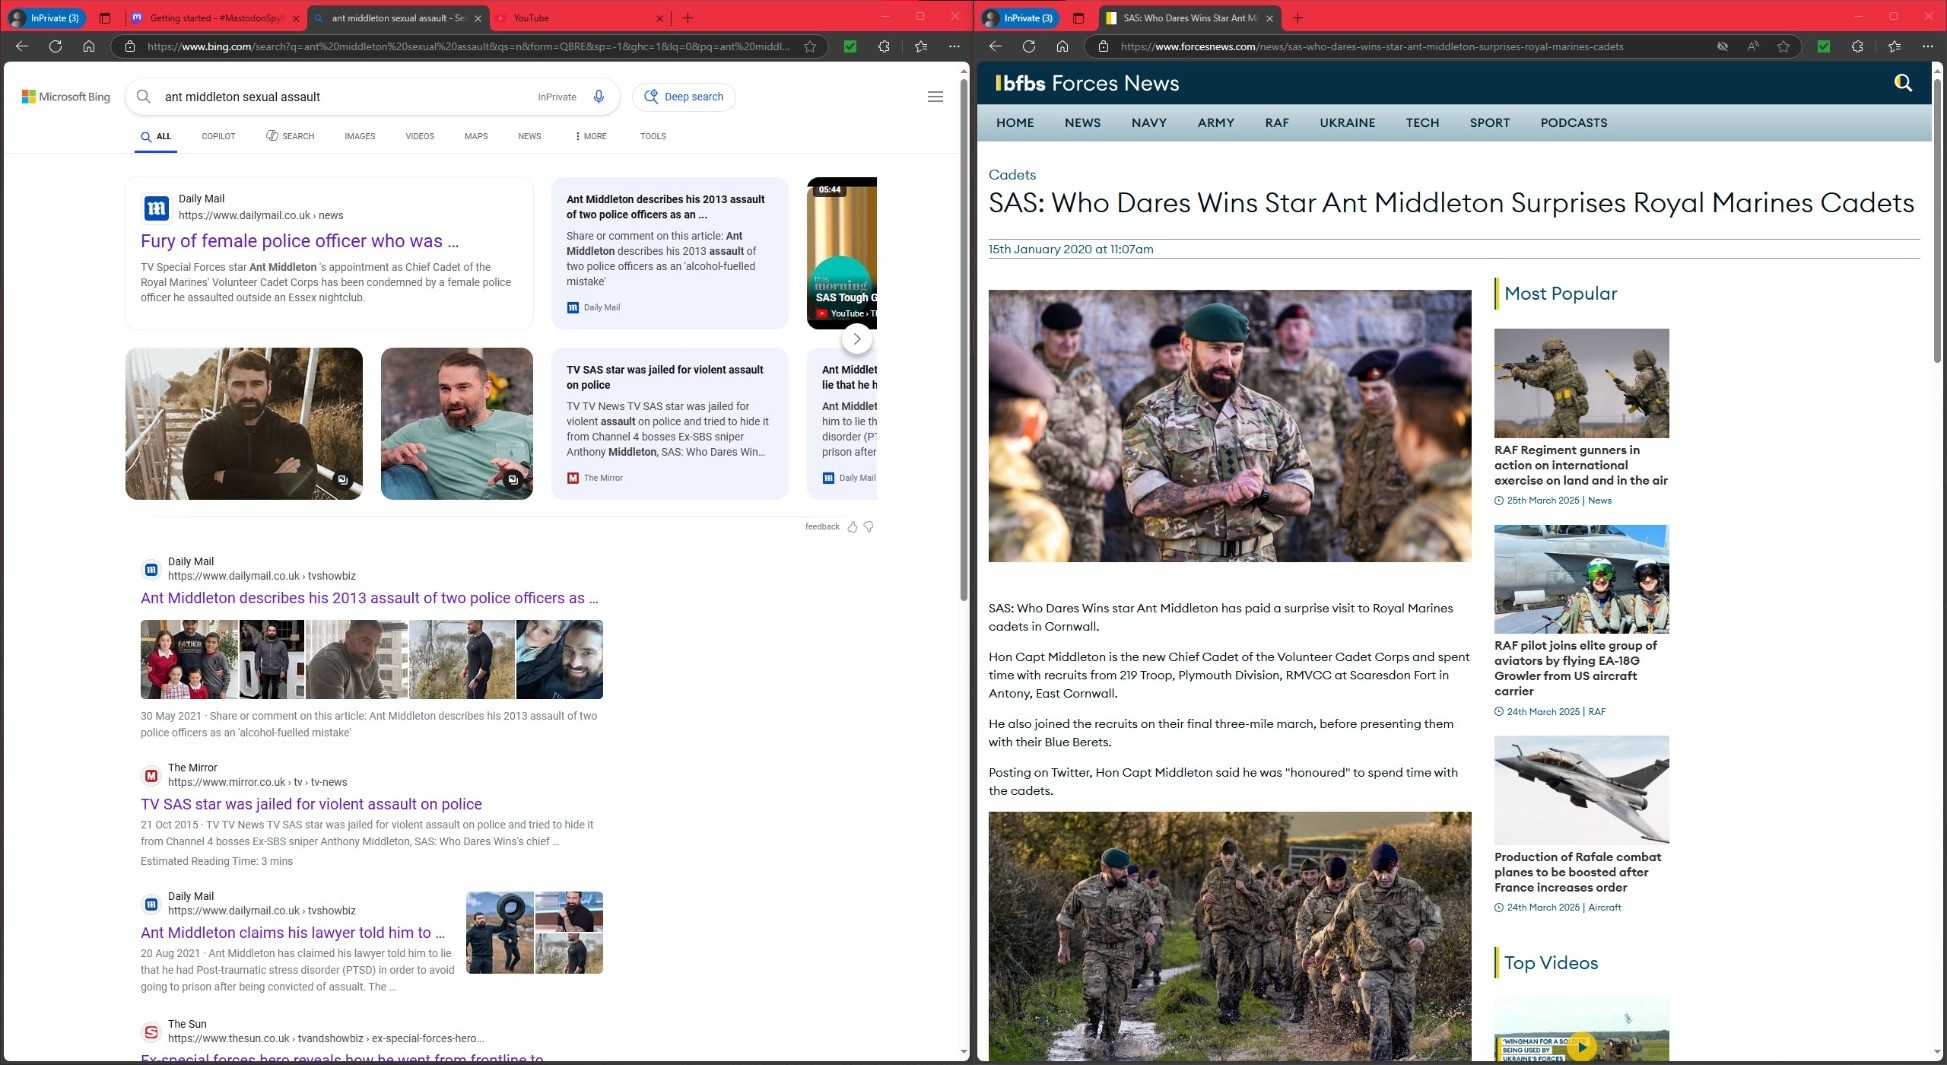This screenshot has height=1065, width=1947.
Task: Click the Microsoft Bing logo
Action: [x=66, y=97]
